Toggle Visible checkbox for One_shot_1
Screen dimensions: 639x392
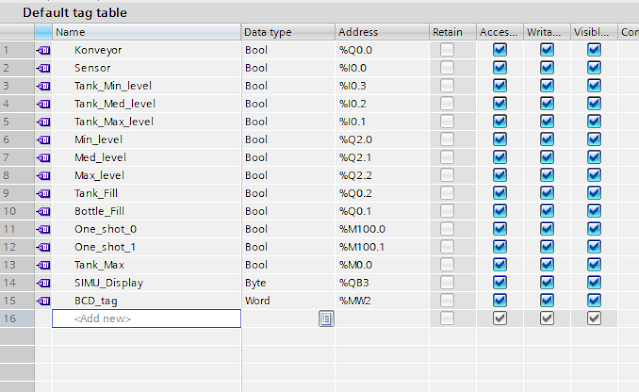[x=594, y=247]
